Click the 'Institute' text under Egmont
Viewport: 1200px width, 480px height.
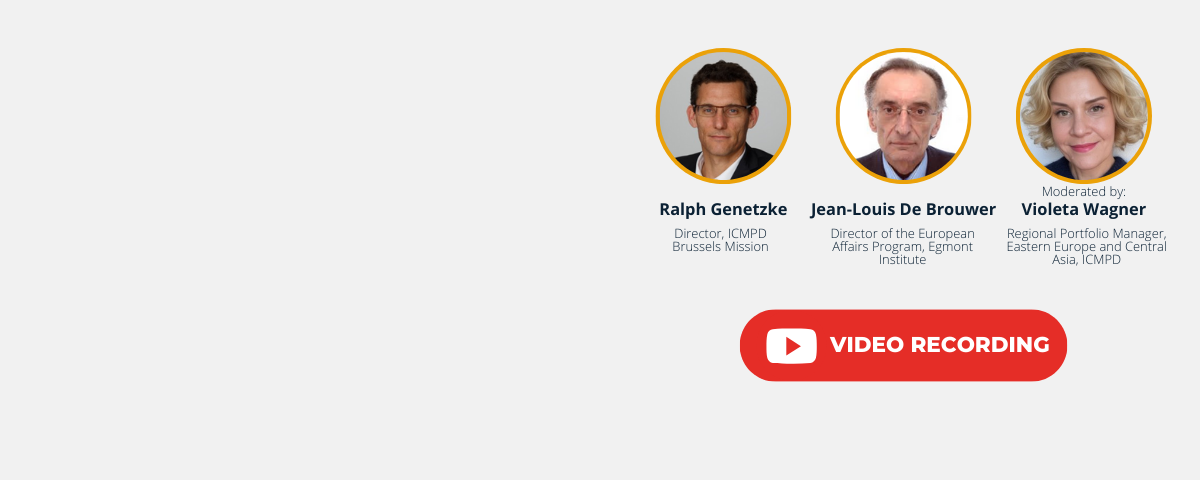pyautogui.click(x=903, y=259)
